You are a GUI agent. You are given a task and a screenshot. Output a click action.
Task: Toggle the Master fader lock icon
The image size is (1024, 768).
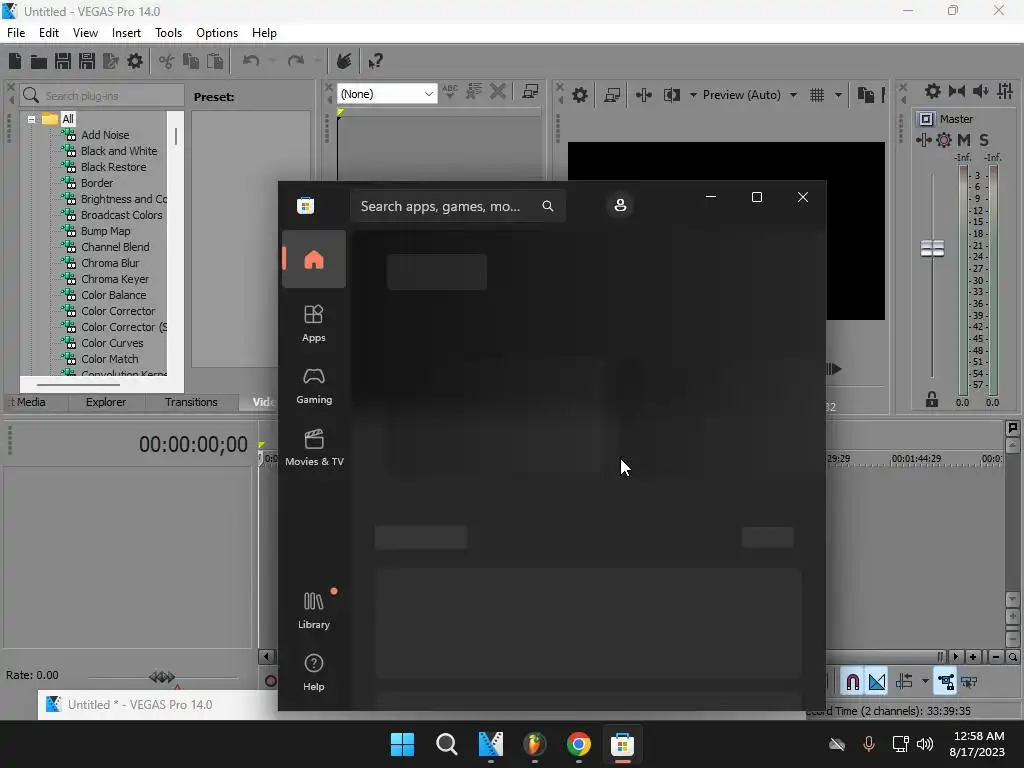point(932,400)
